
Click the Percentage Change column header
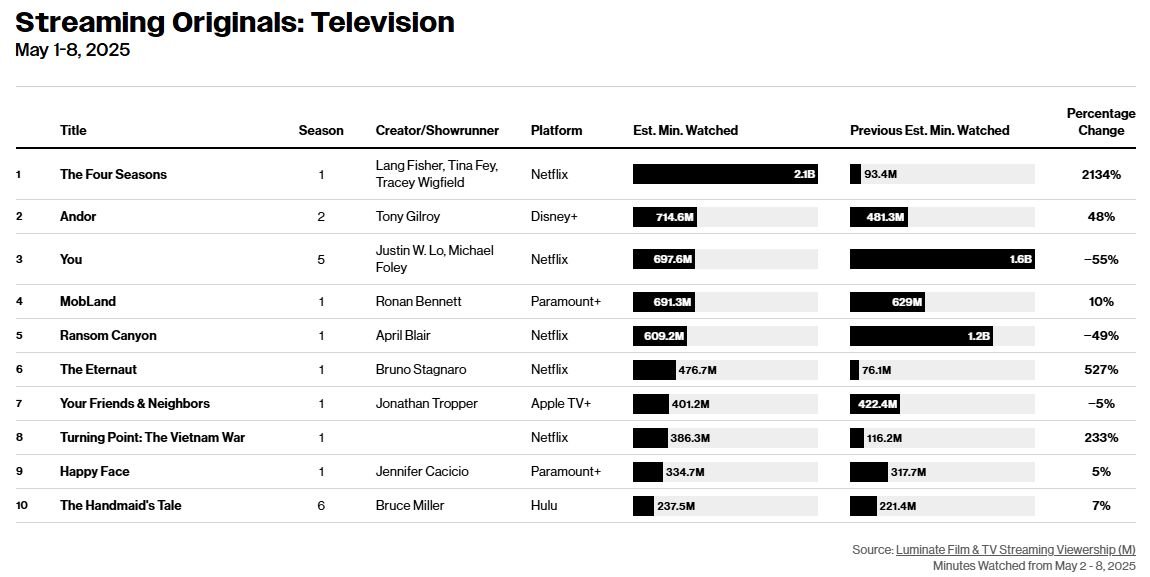point(1101,122)
